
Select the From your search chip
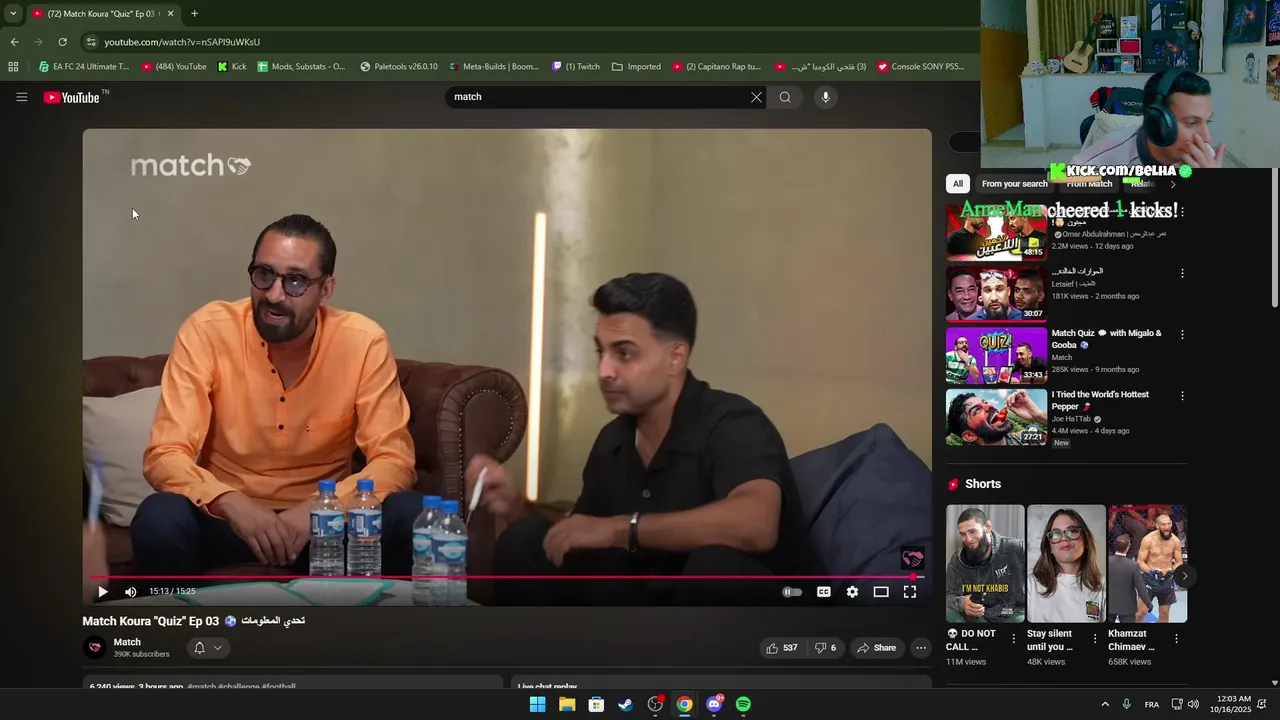coord(1014,184)
